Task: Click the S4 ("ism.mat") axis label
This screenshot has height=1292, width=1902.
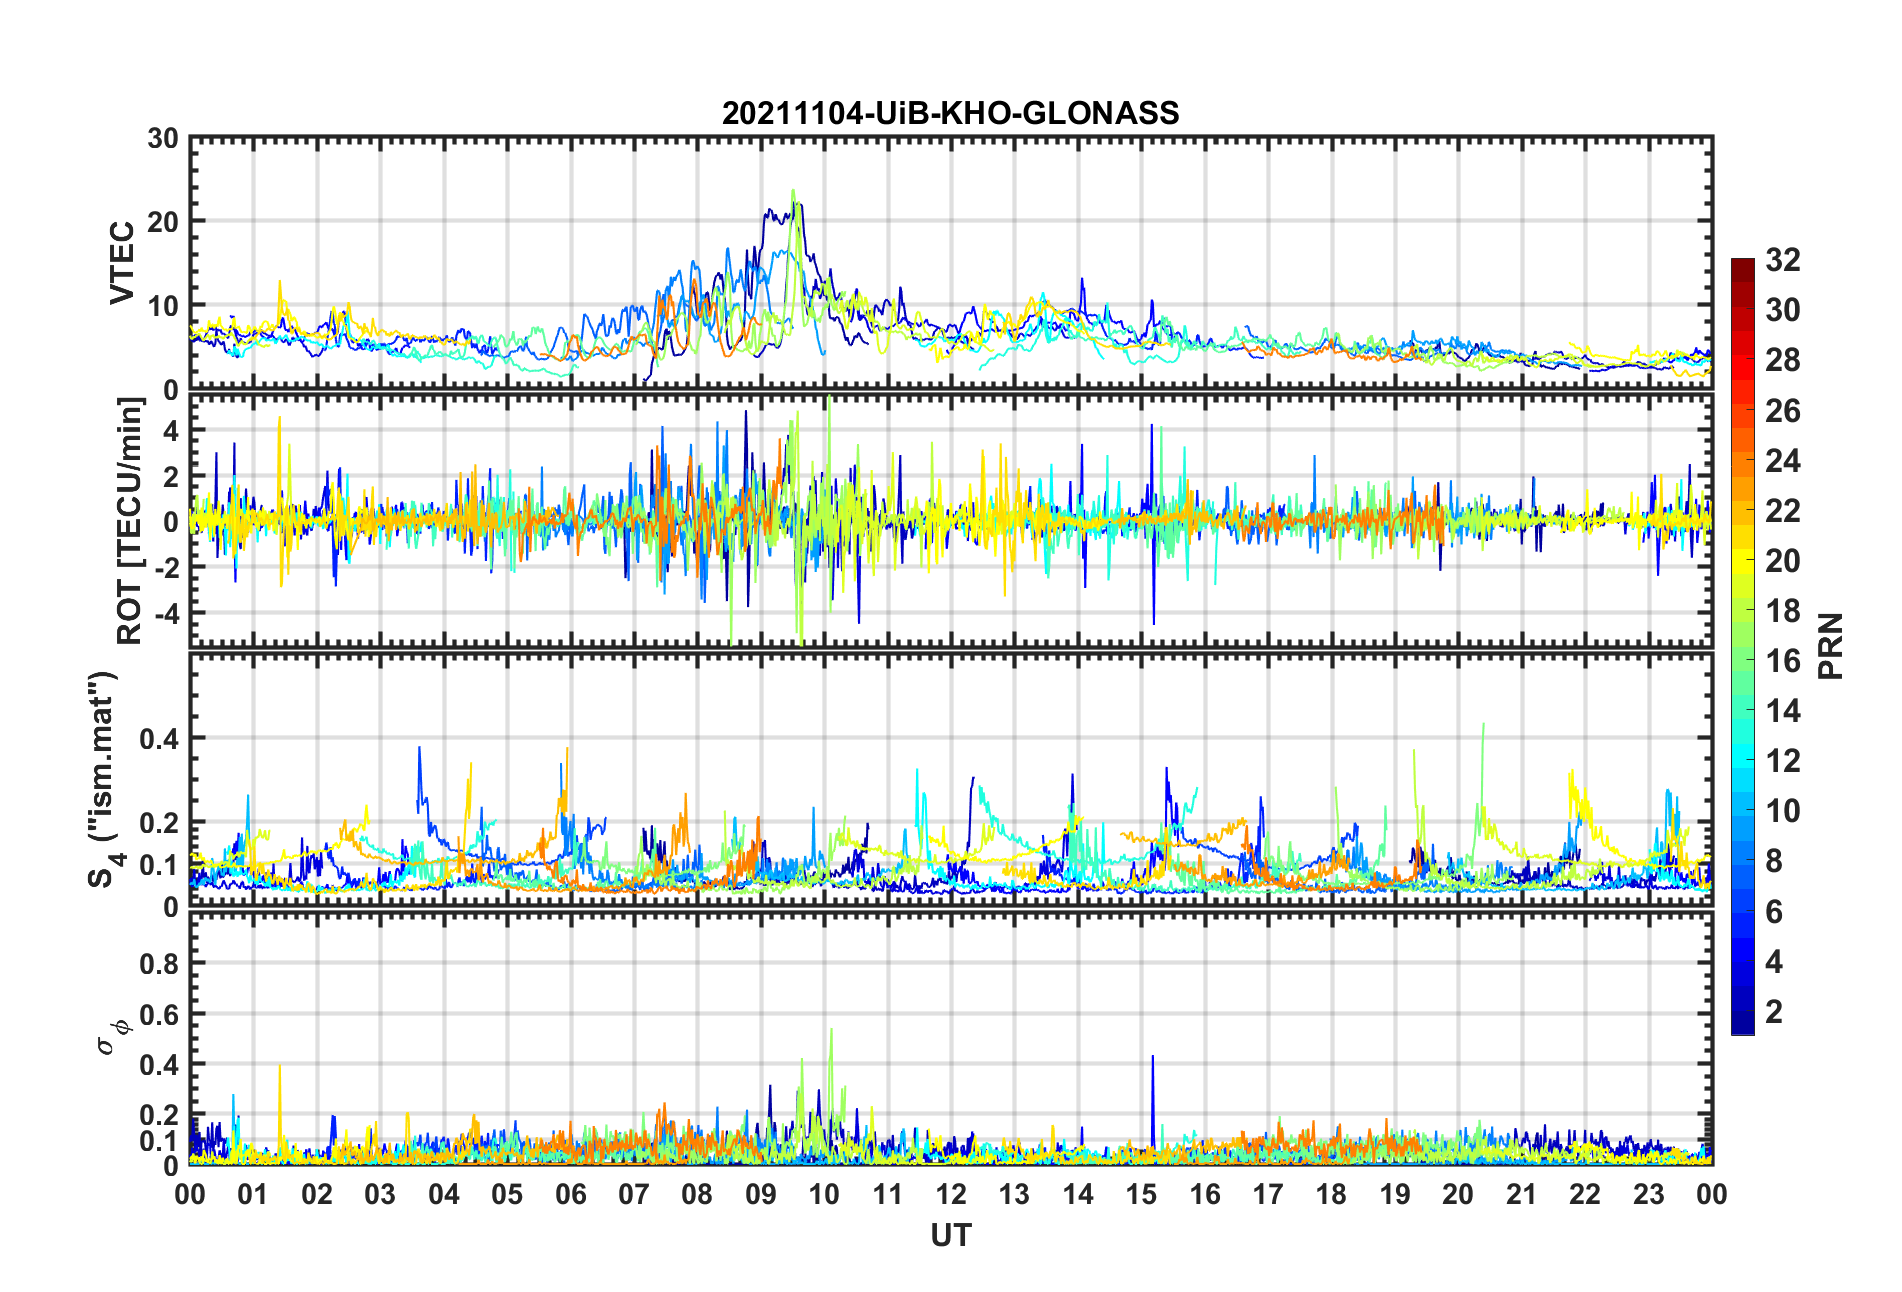Action: (x=103, y=779)
